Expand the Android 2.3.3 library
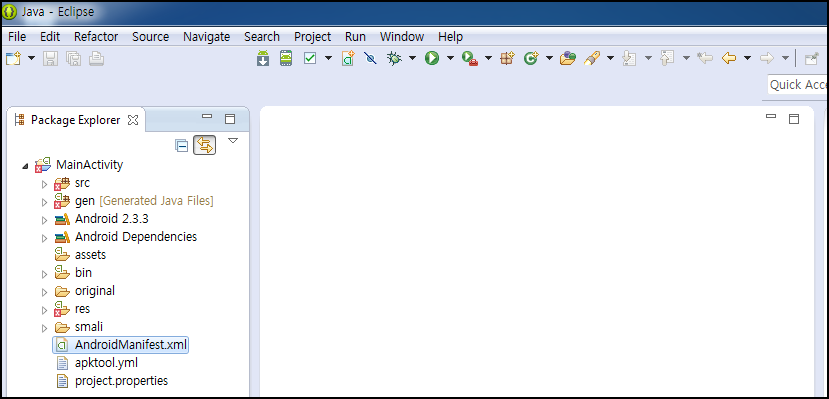Screen dimensions: 829x399 point(44,220)
